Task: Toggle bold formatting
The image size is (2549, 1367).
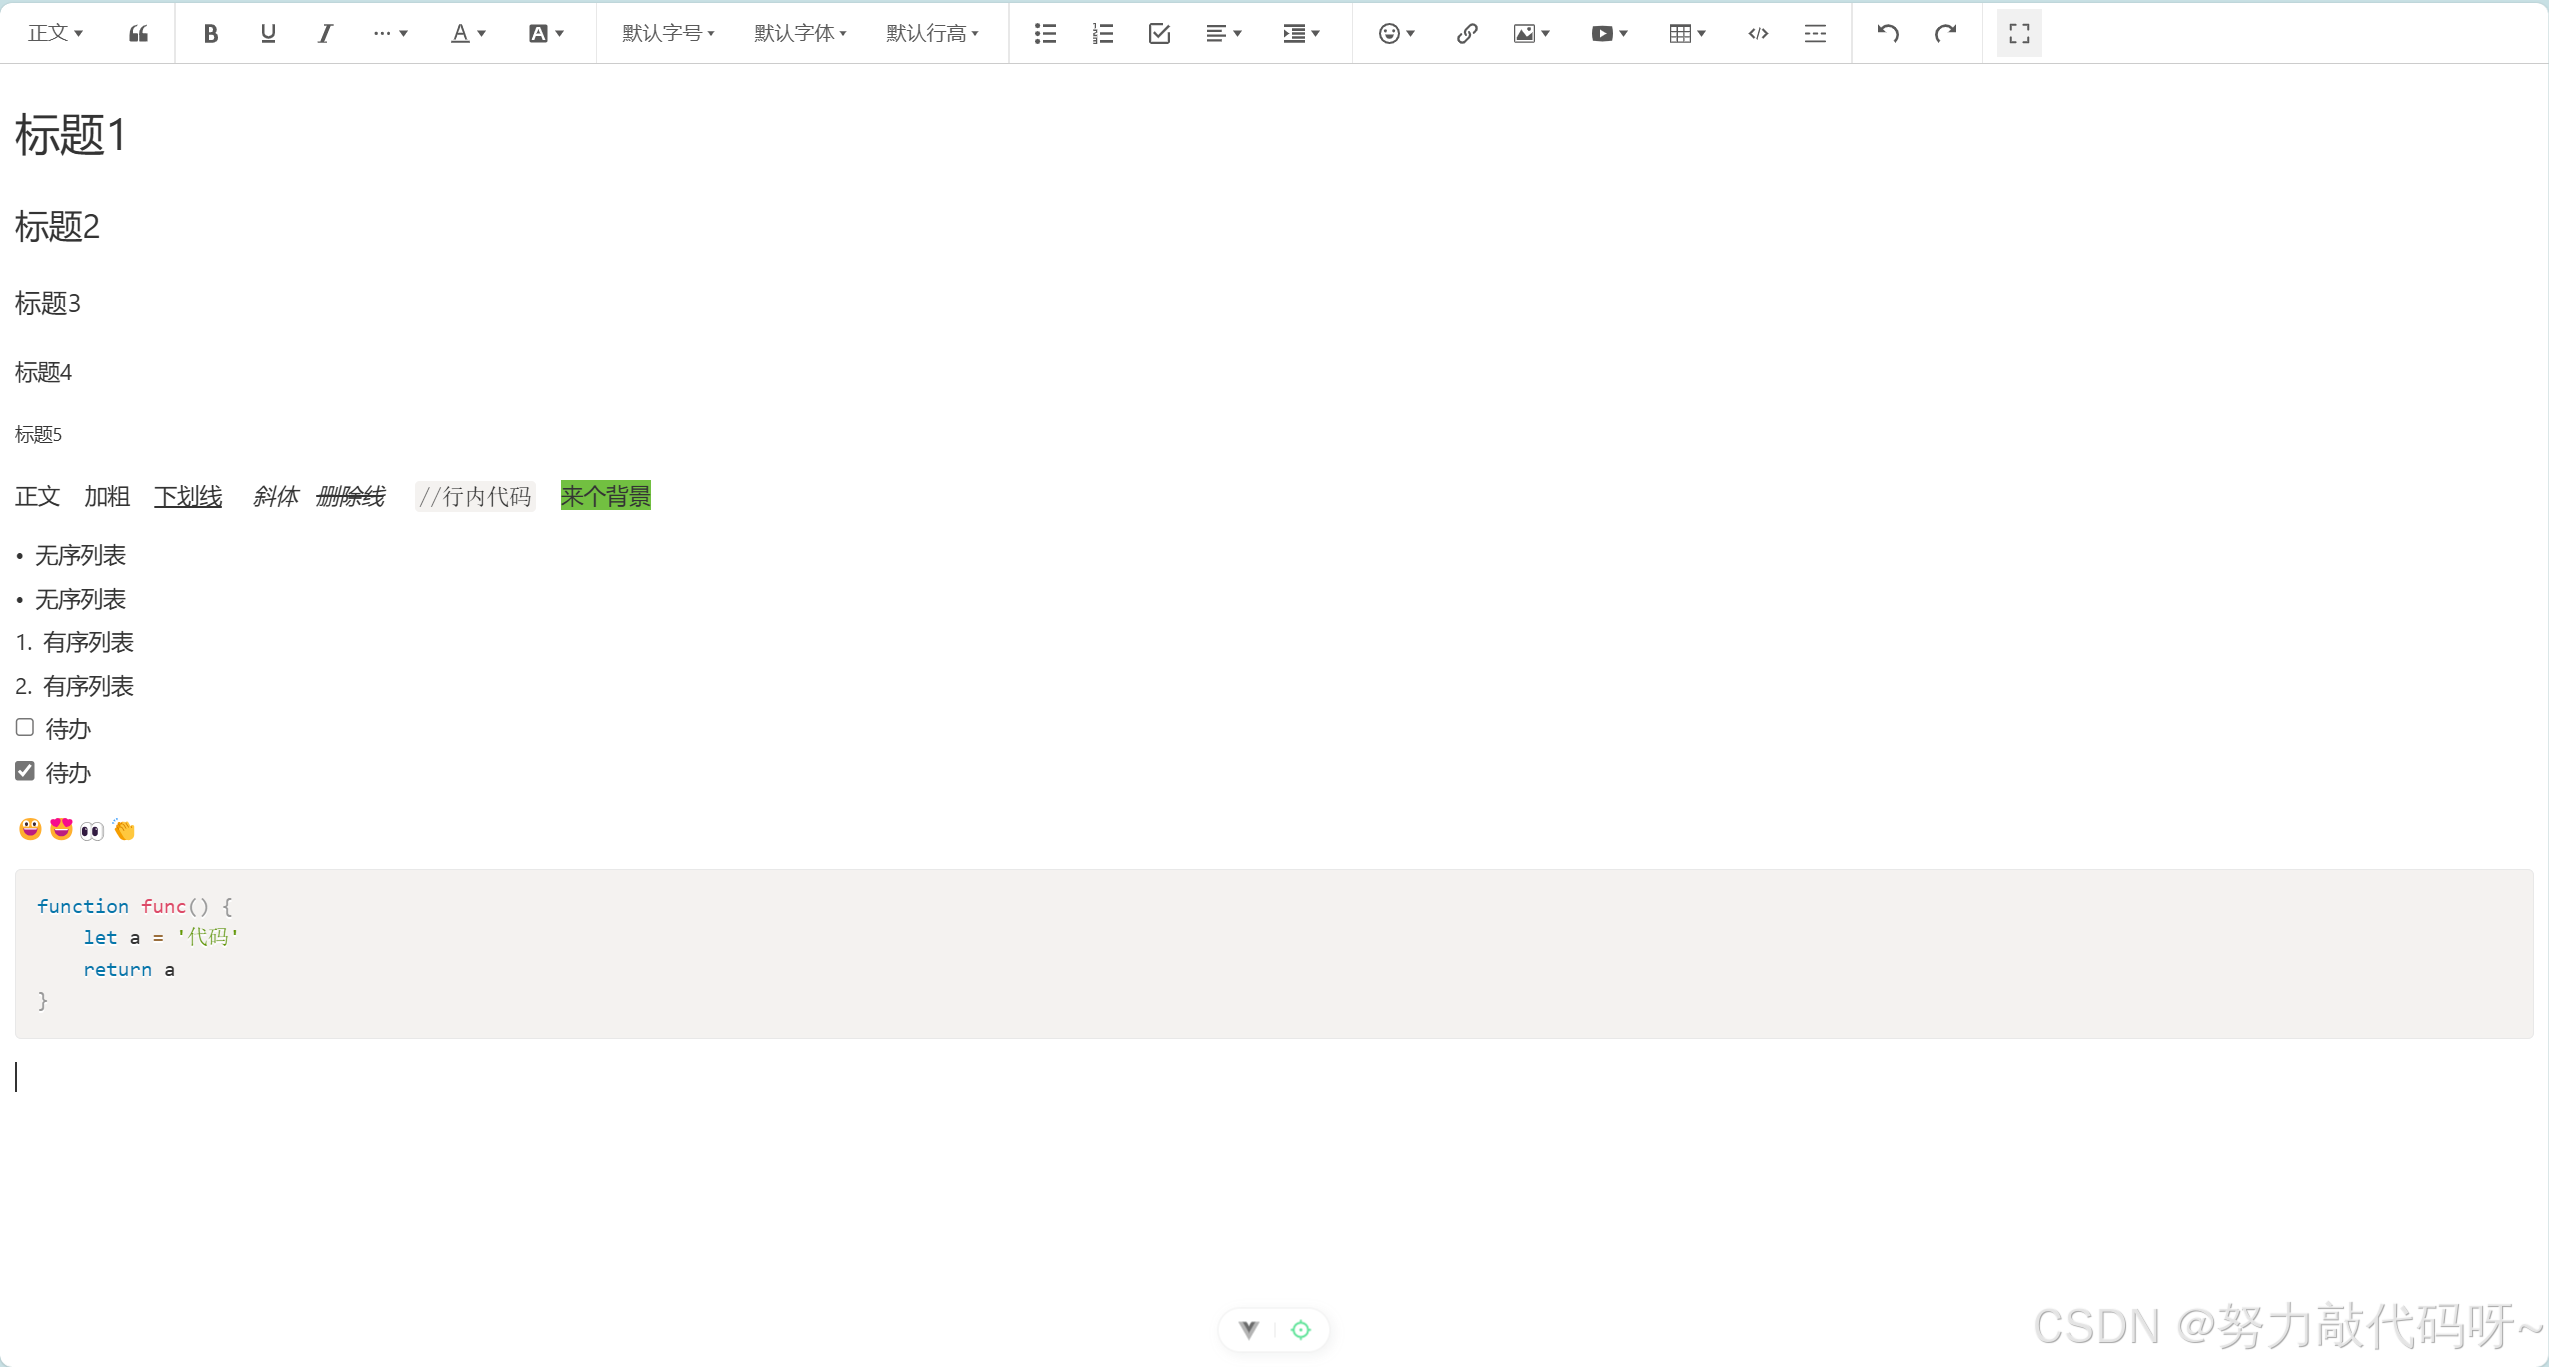Action: coord(210,34)
